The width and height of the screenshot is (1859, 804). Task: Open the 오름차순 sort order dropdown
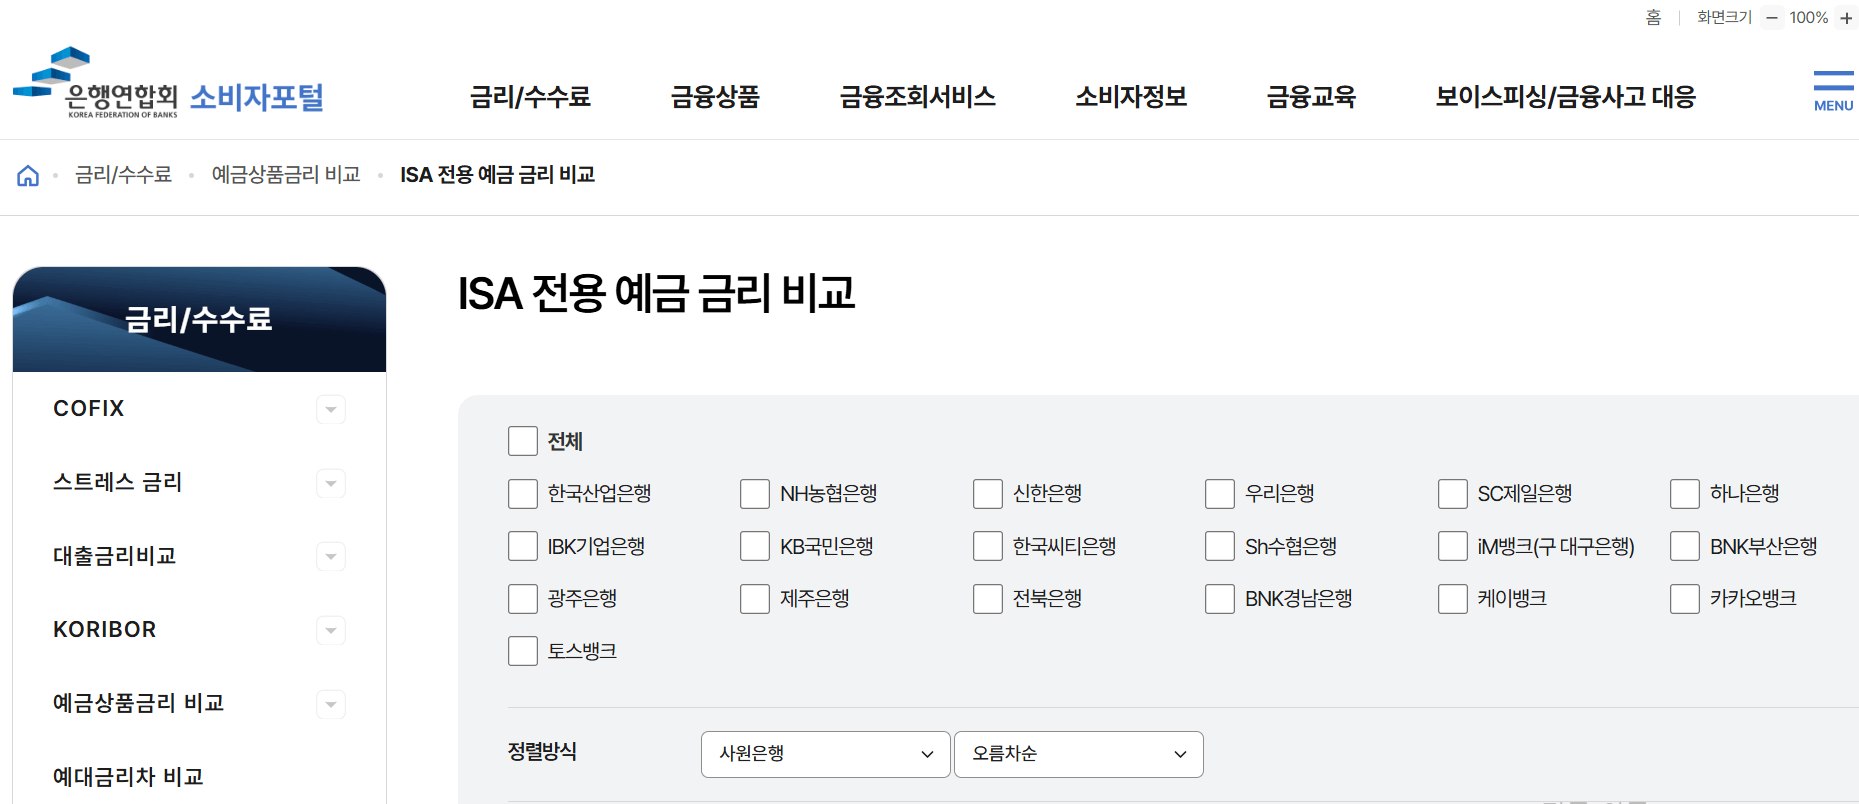coord(1078,754)
